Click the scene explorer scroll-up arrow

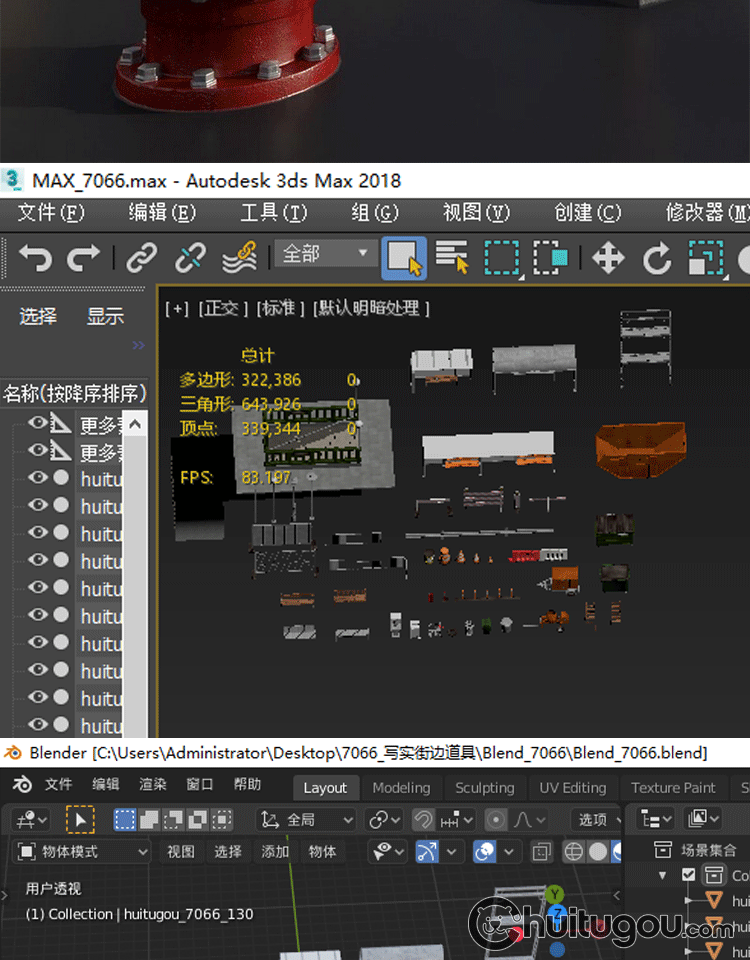[x=136, y=425]
